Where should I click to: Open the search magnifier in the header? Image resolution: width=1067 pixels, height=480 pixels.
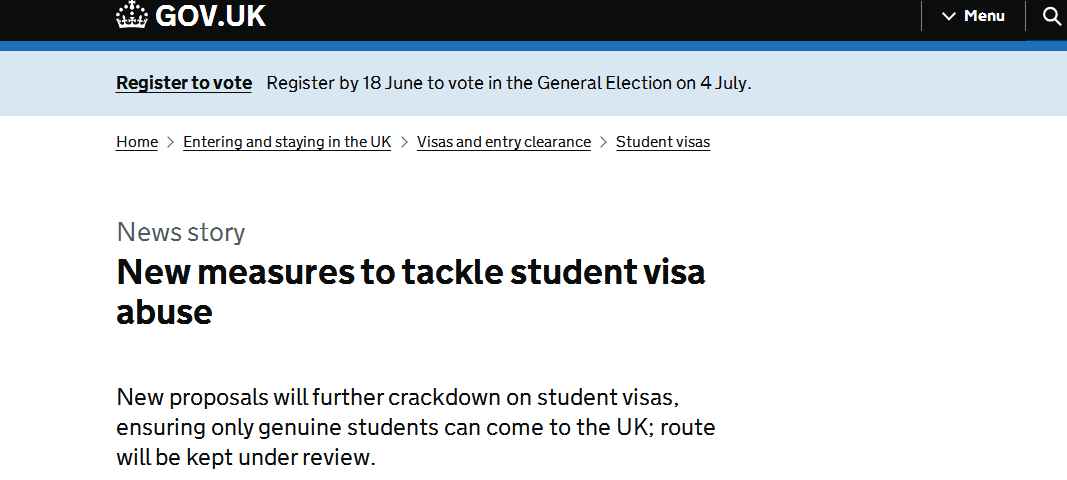1053,16
